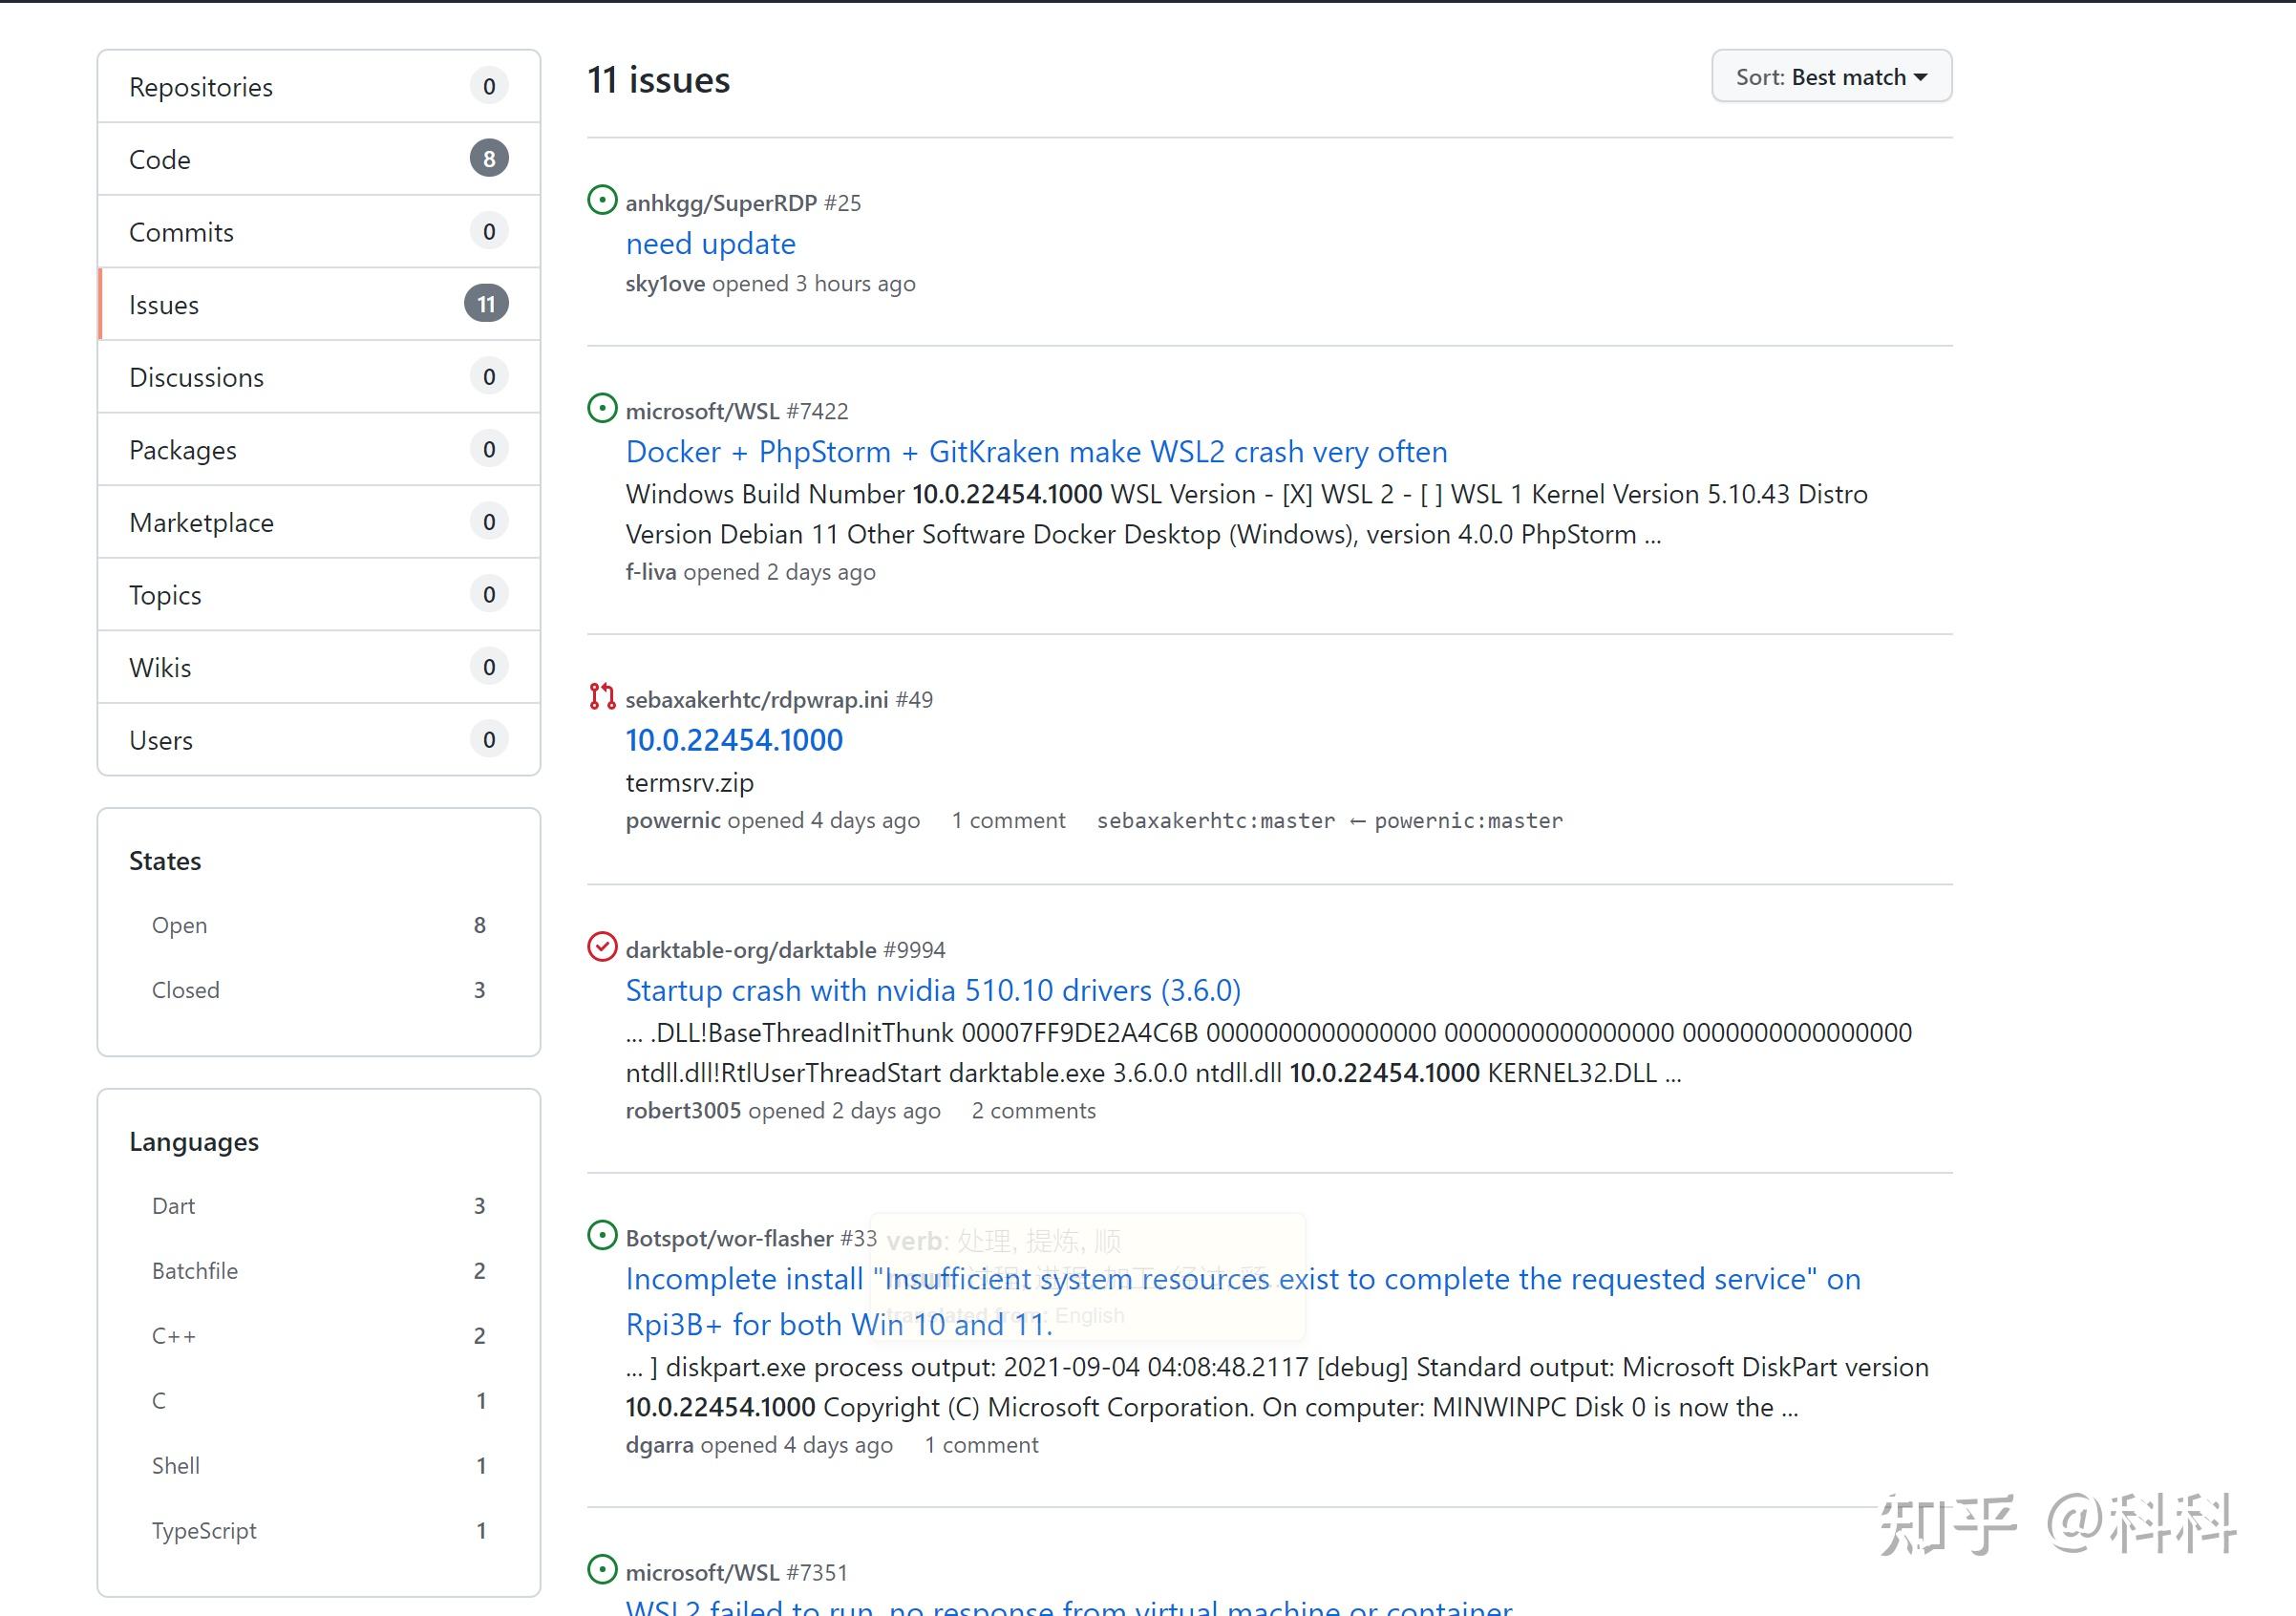Click open-issue icon beside microsoft/WSL #7351
Viewport: 2296px width, 1616px height.
[x=602, y=1569]
